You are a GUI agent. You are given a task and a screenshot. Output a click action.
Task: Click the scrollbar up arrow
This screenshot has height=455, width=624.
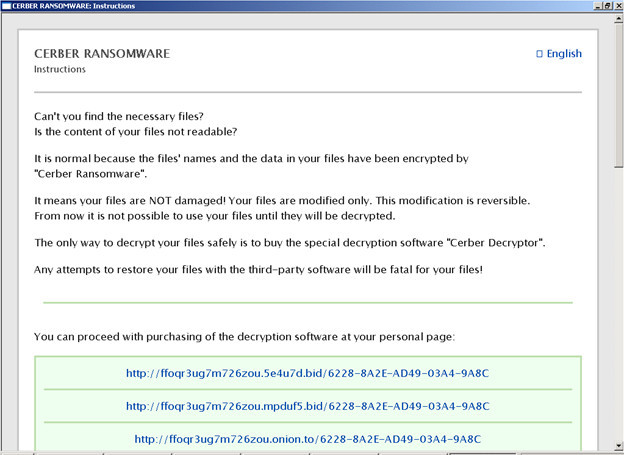pos(619,18)
